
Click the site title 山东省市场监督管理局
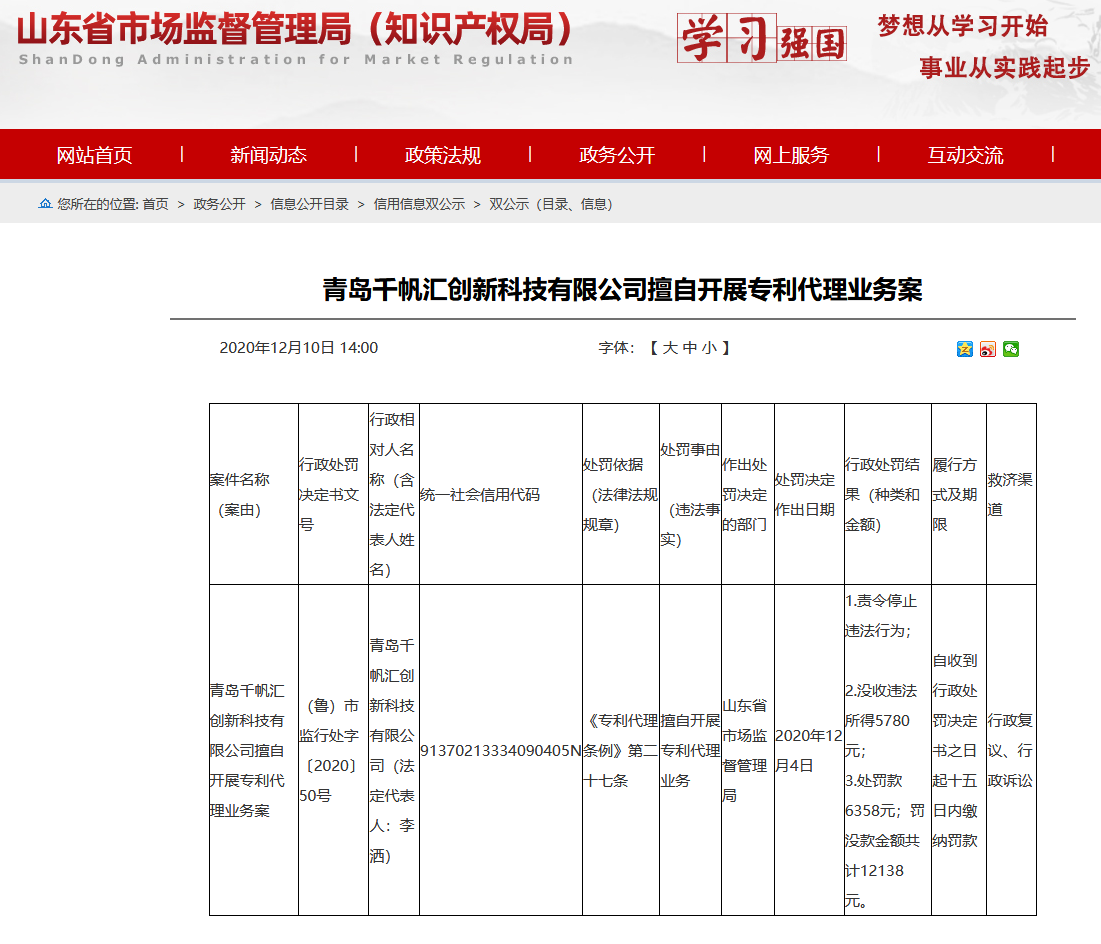(294, 30)
